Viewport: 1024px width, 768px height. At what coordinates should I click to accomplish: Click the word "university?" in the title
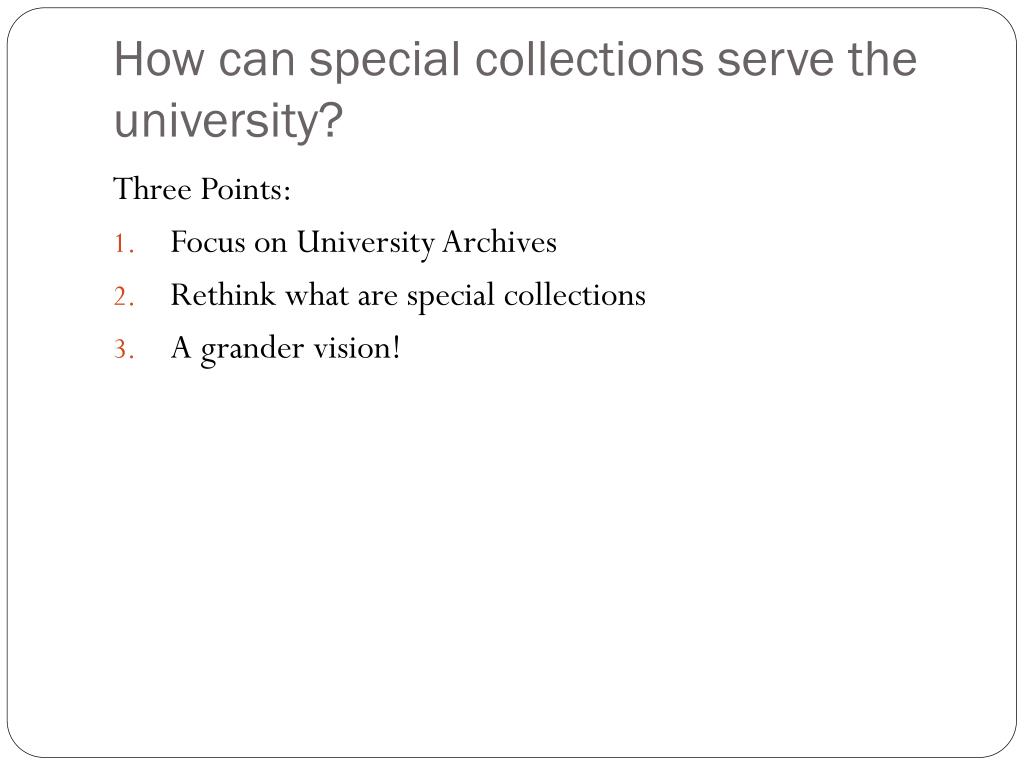click(229, 120)
